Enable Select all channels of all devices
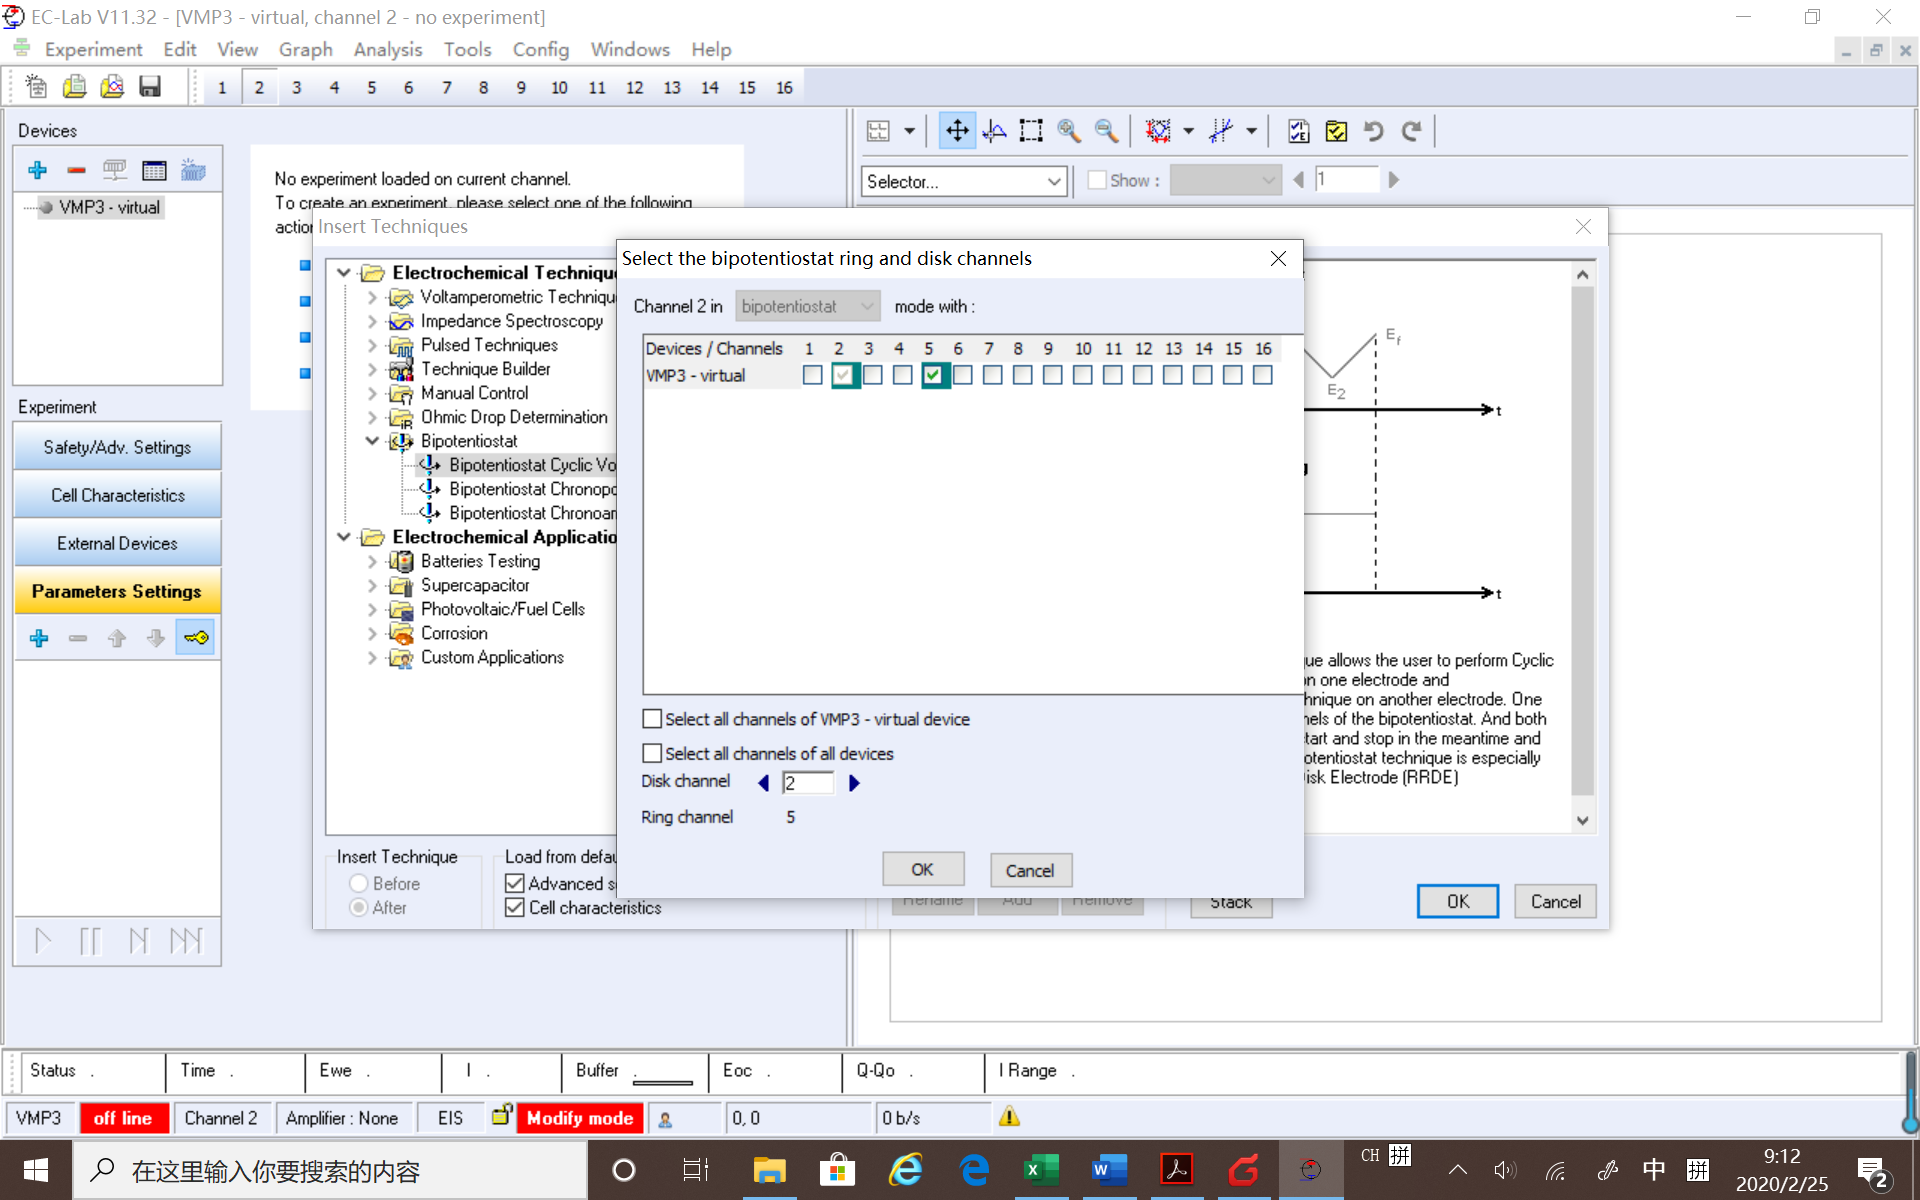 (652, 753)
